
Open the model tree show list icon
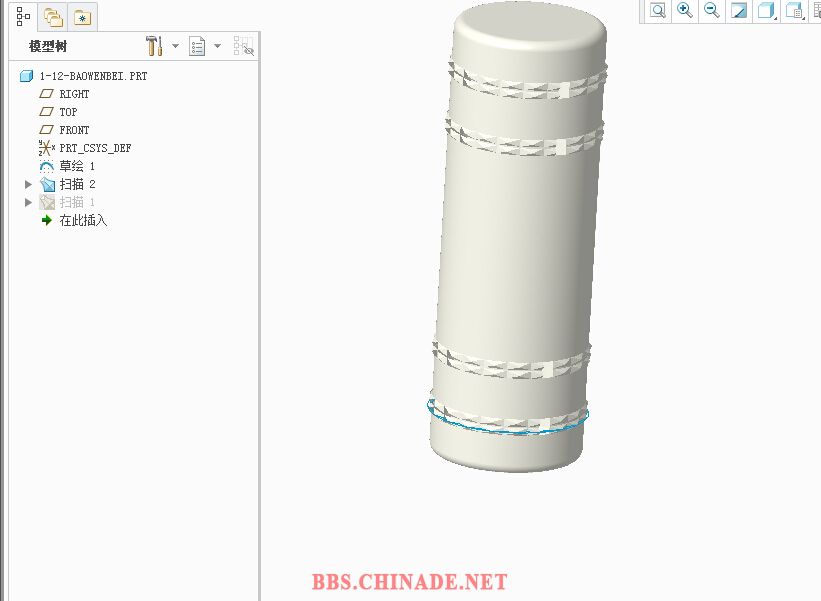pos(197,46)
